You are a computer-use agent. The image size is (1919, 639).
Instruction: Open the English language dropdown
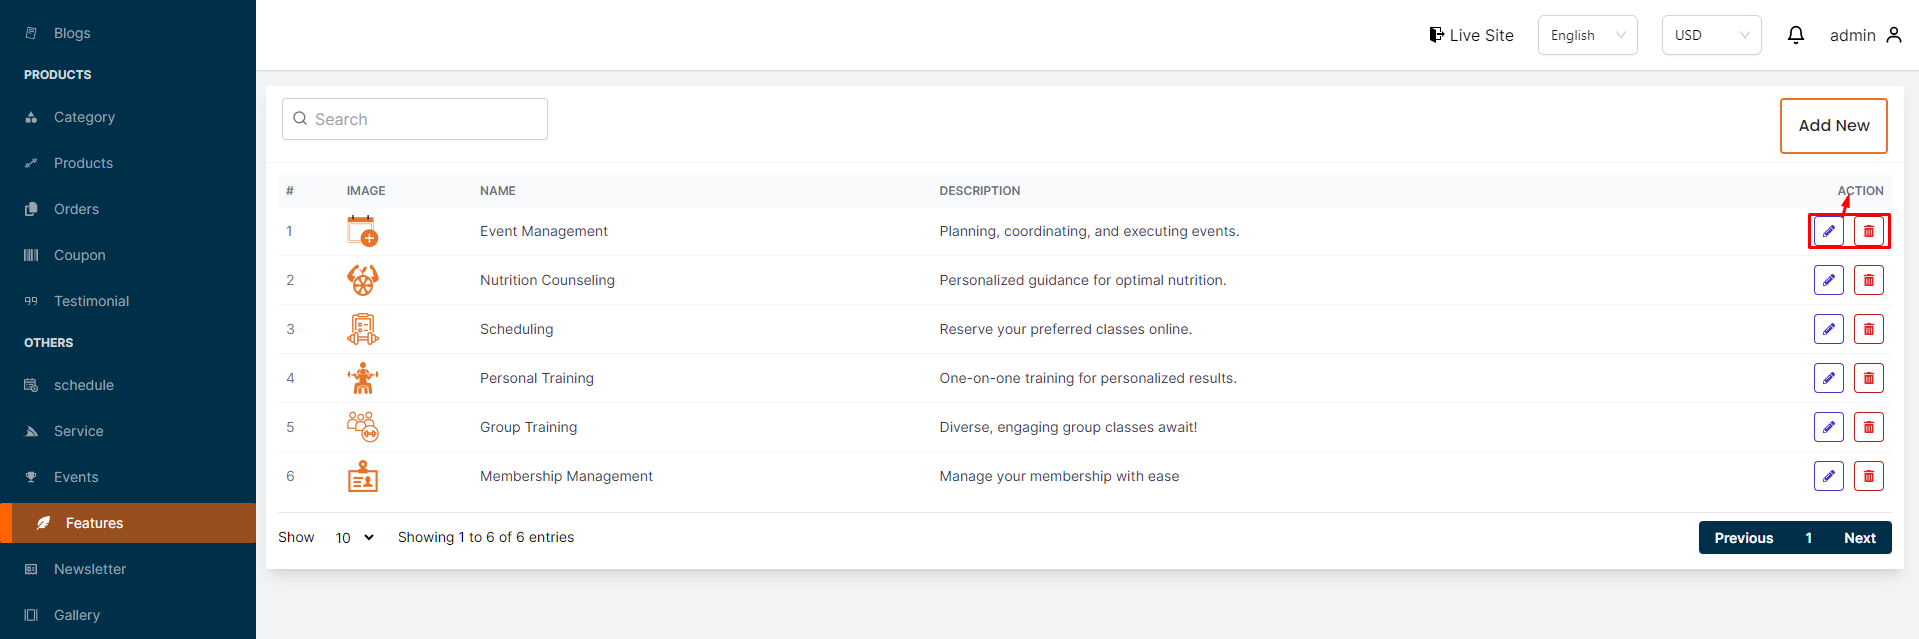tap(1587, 35)
